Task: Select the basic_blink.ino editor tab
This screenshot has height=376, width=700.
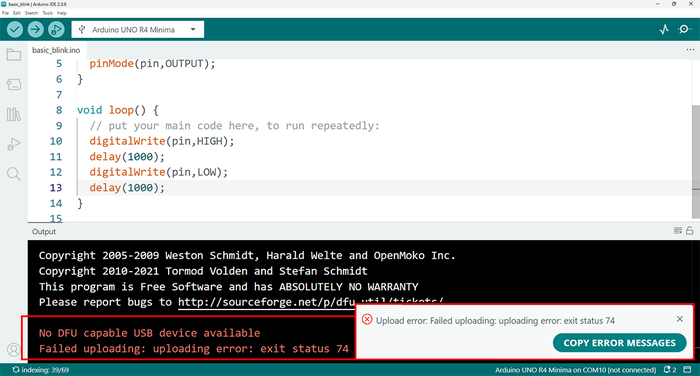Action: click(56, 50)
